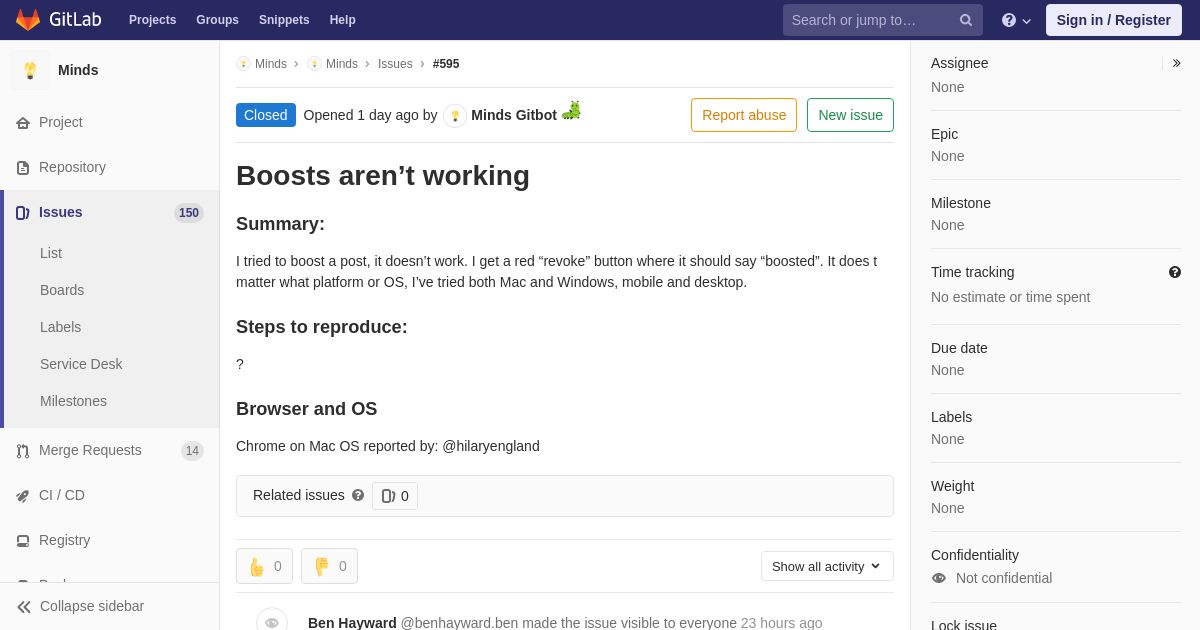Click the Issues icon in sidebar
1200x630 pixels.
(x=23, y=213)
